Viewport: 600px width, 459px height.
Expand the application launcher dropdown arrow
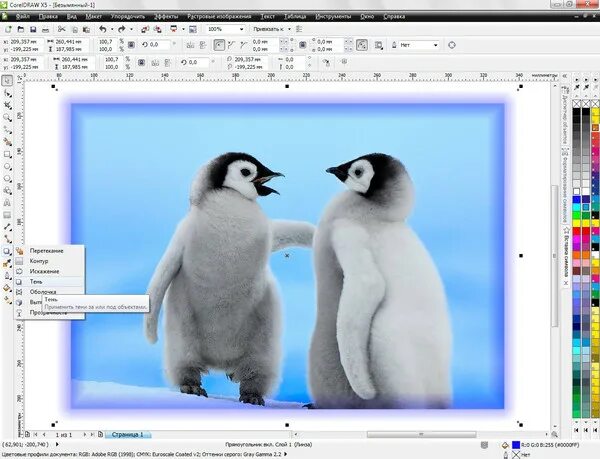(183, 29)
